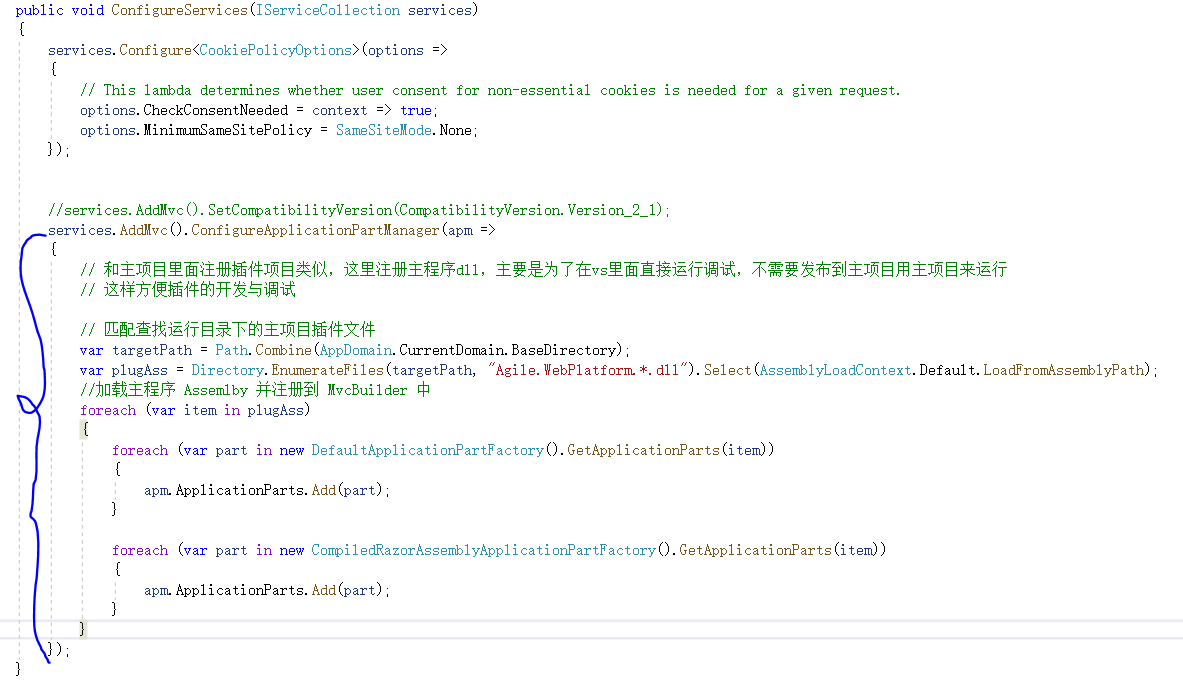The image size is (1183, 691).
Task: Click the ConfigureApplicationPartManager method call
Action: tap(315, 230)
